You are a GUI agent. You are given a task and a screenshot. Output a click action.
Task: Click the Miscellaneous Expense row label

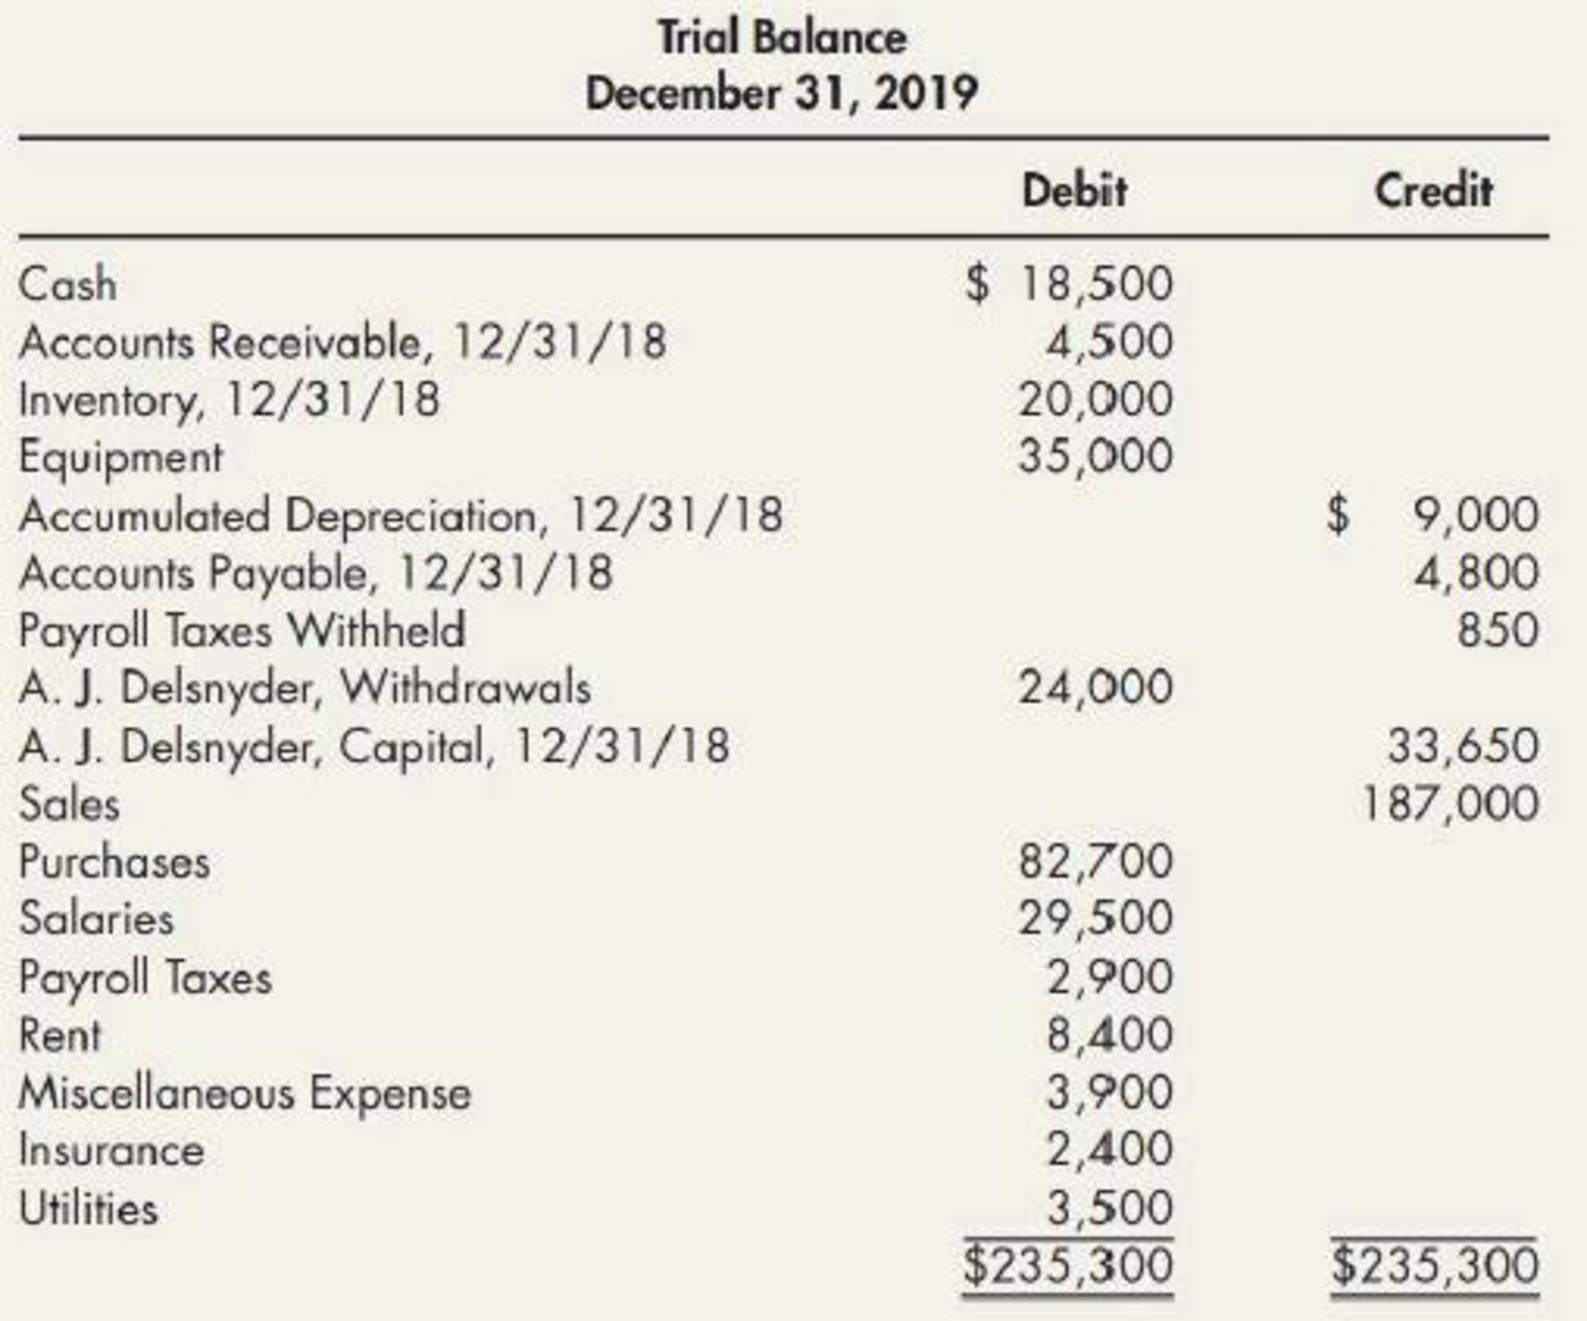(245, 1092)
